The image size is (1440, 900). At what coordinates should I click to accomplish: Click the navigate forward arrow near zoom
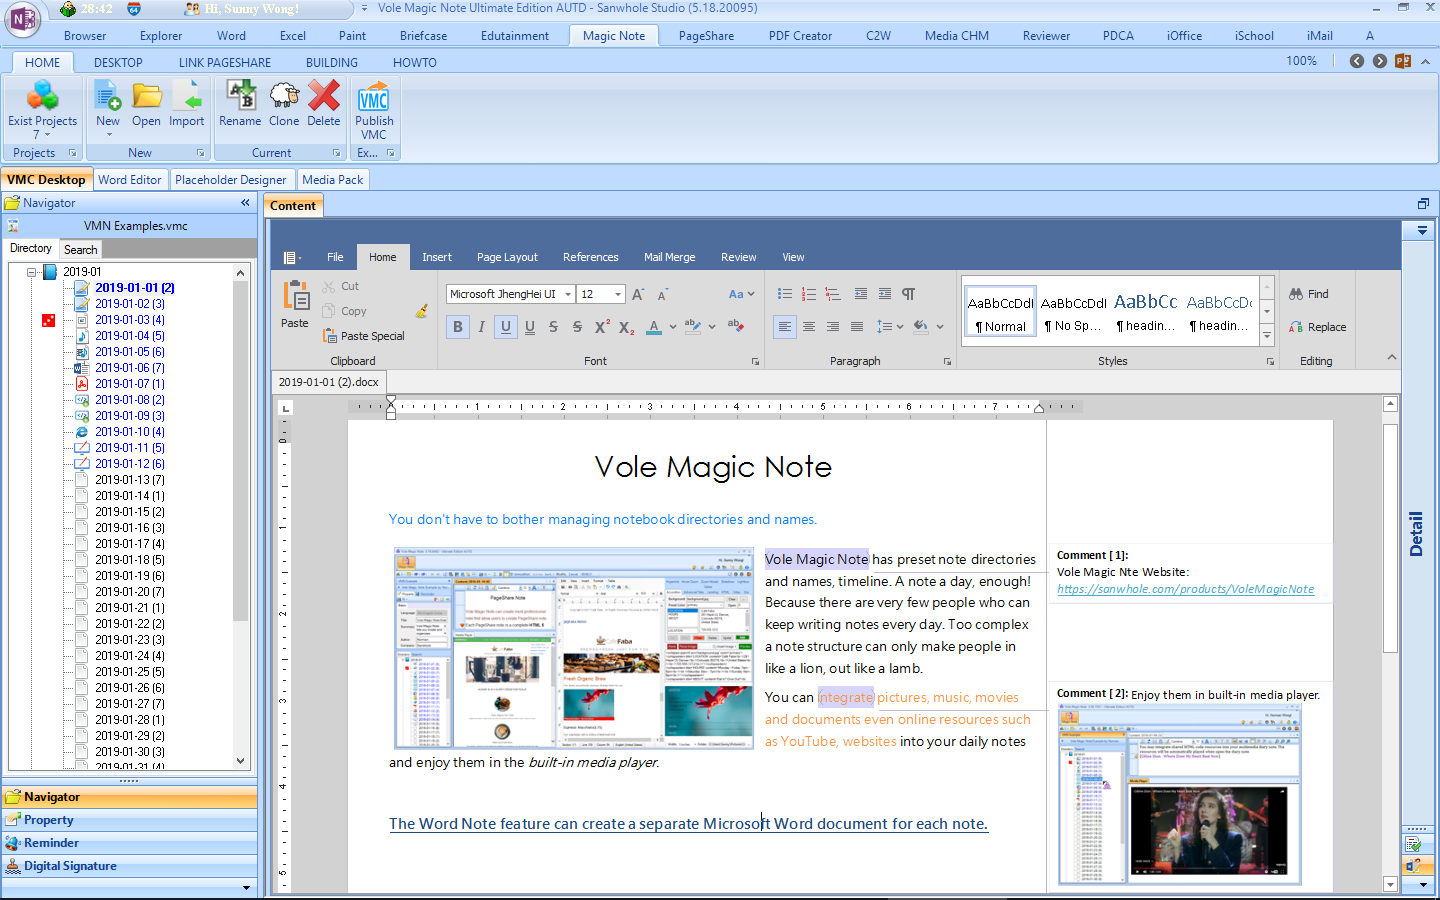pos(1380,61)
